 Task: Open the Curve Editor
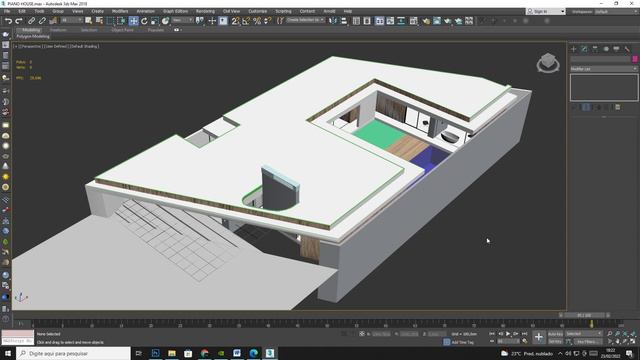(x=390, y=21)
